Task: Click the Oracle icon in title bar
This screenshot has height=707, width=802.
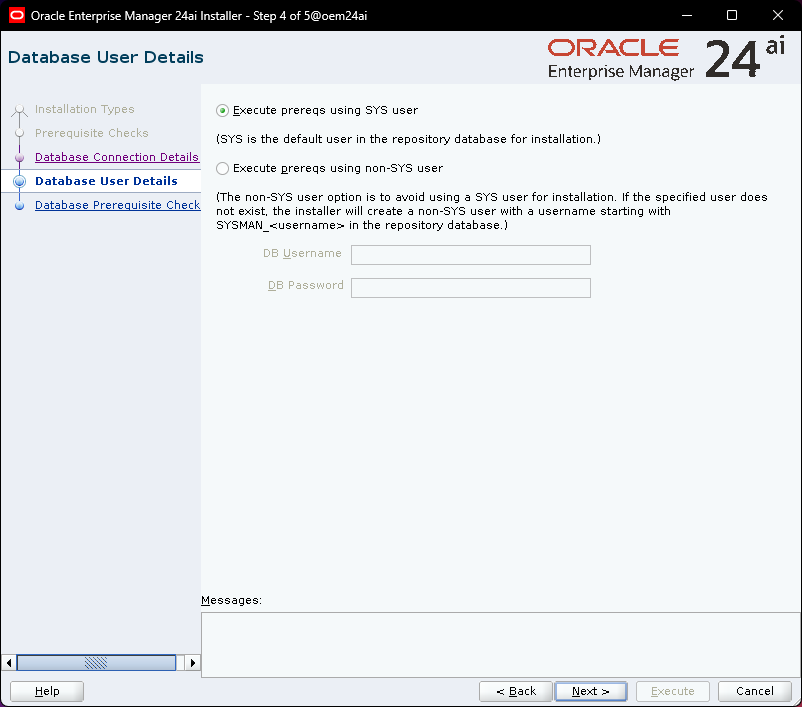Action: [16, 16]
